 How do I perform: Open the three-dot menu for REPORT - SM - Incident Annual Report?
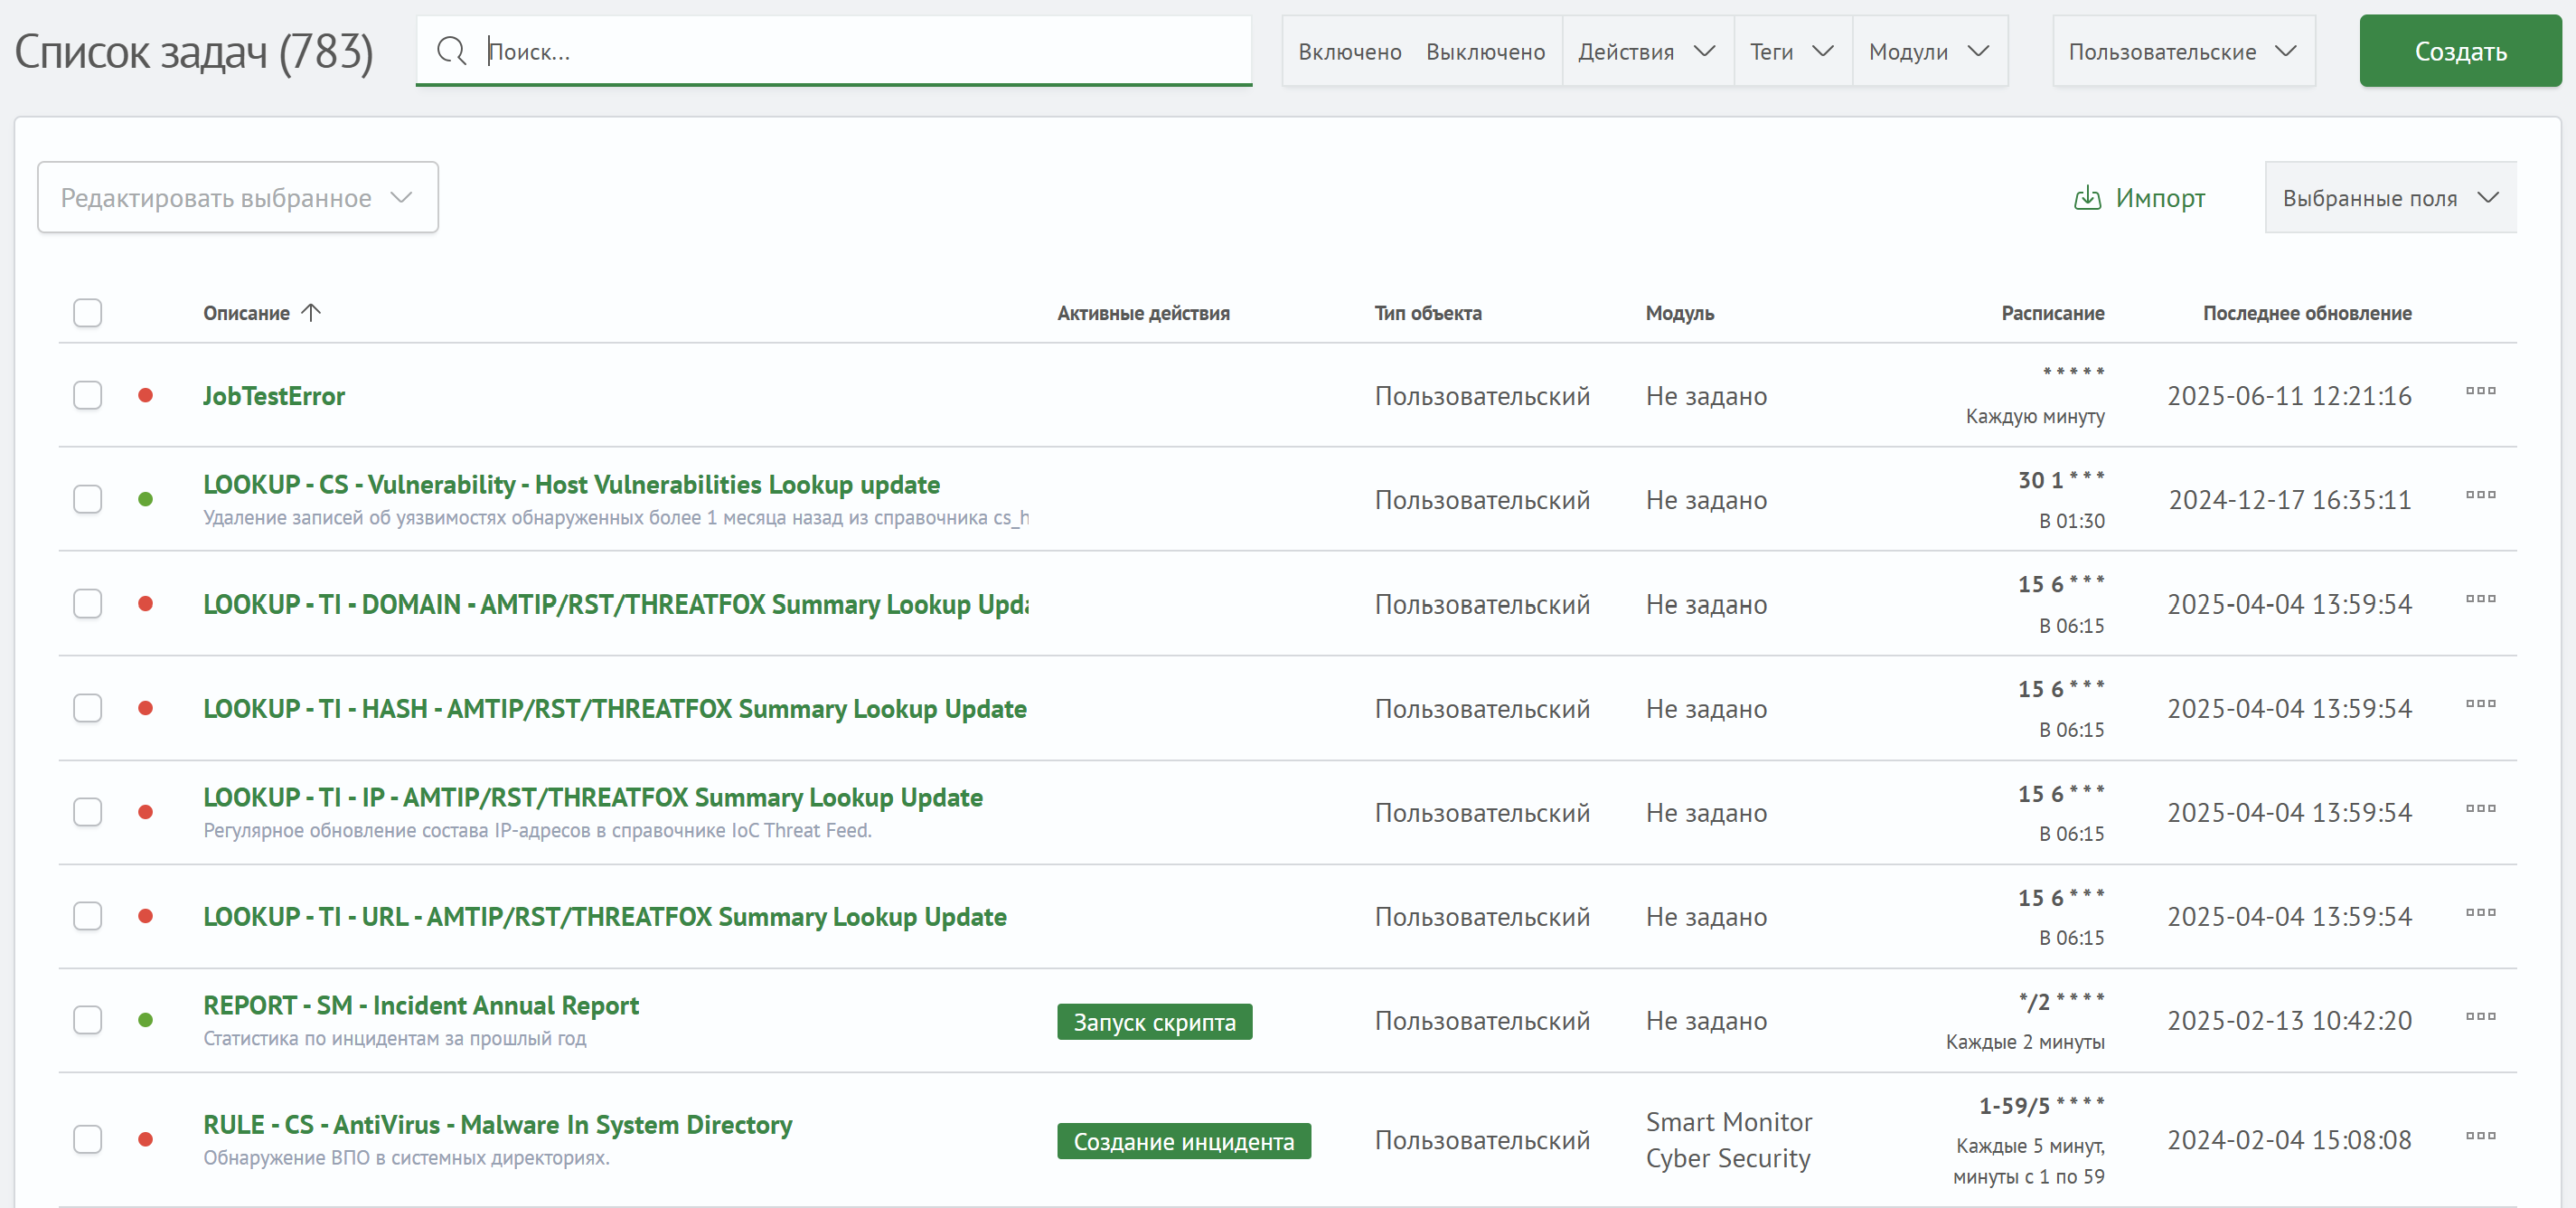[x=2480, y=1016]
